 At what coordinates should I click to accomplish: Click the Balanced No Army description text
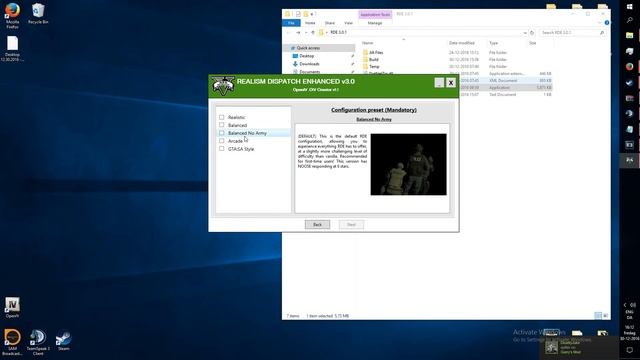pos(332,151)
